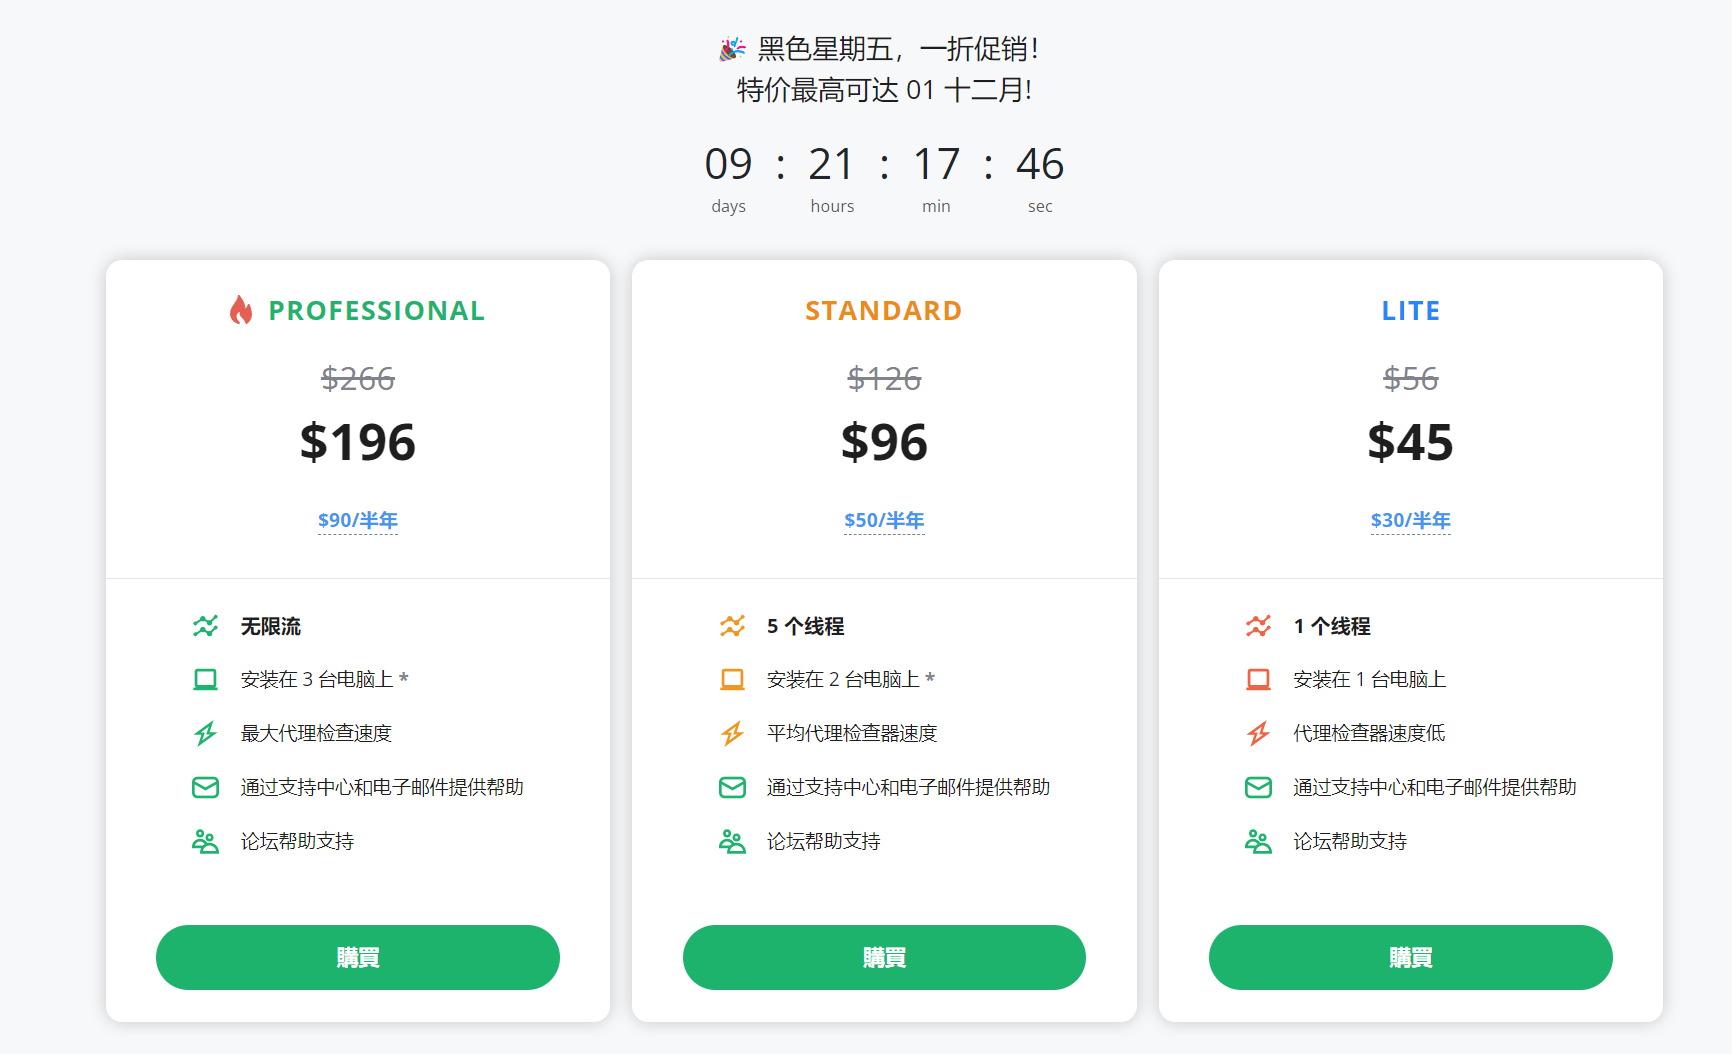Click the green envelope icon in the Standard plan

pos(732,787)
